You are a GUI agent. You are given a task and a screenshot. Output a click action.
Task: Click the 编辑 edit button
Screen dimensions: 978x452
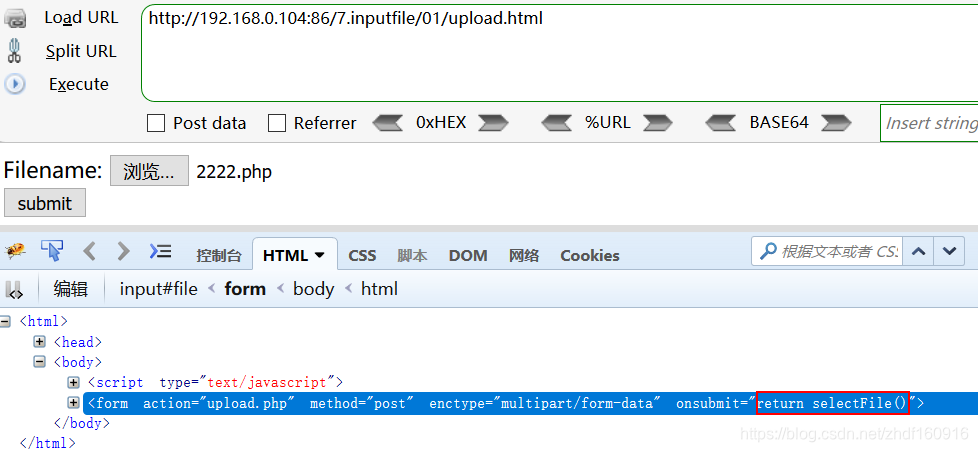tap(71, 289)
